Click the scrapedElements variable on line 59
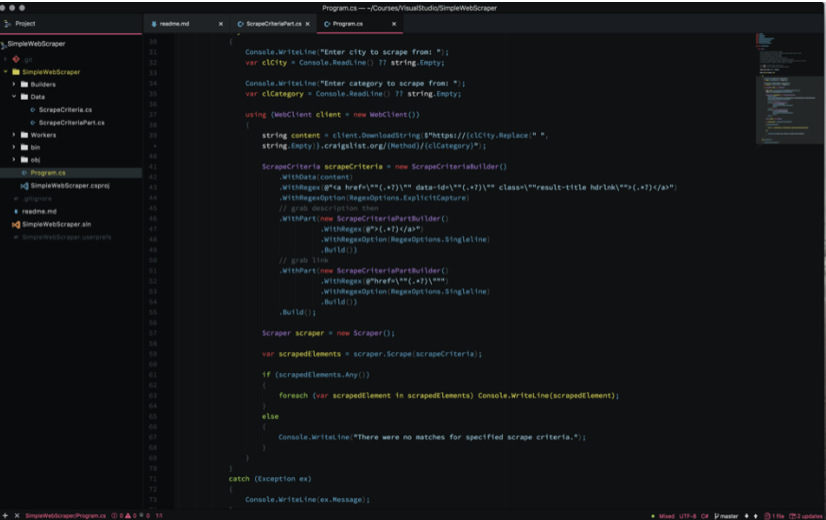The height and width of the screenshot is (520, 826). [x=310, y=354]
